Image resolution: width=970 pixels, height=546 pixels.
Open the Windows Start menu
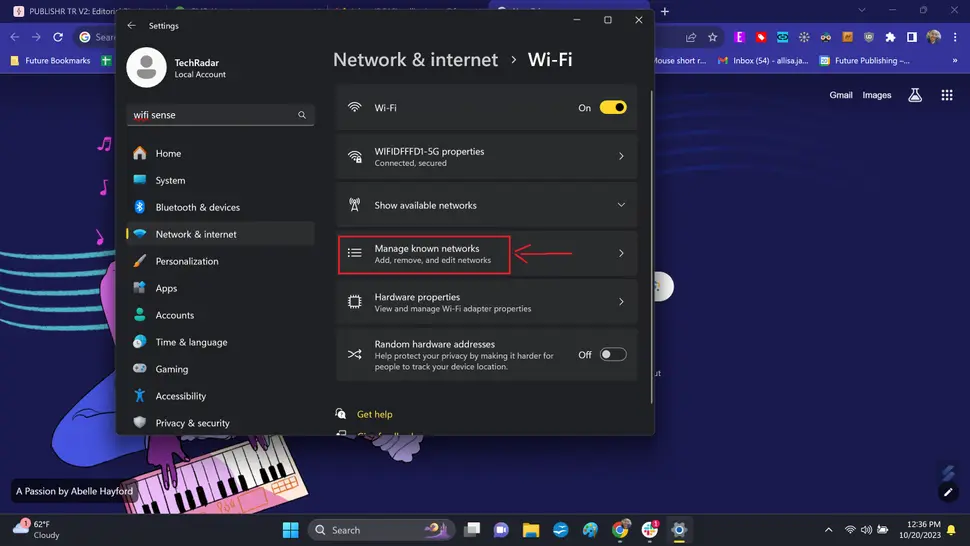[x=291, y=530]
